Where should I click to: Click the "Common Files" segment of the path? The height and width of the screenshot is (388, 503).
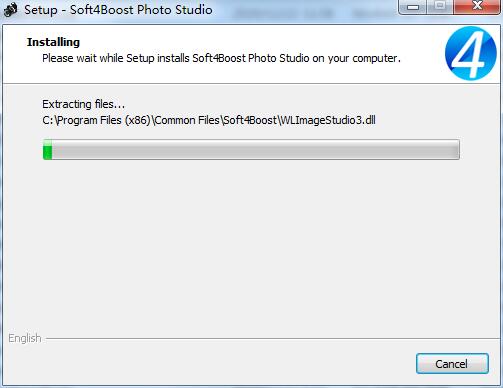click(x=187, y=120)
